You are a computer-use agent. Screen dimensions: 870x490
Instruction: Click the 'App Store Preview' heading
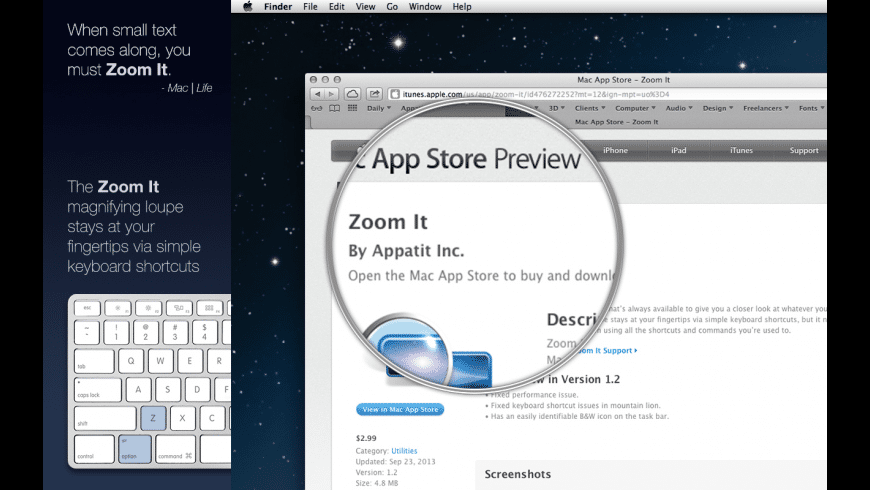(x=477, y=159)
